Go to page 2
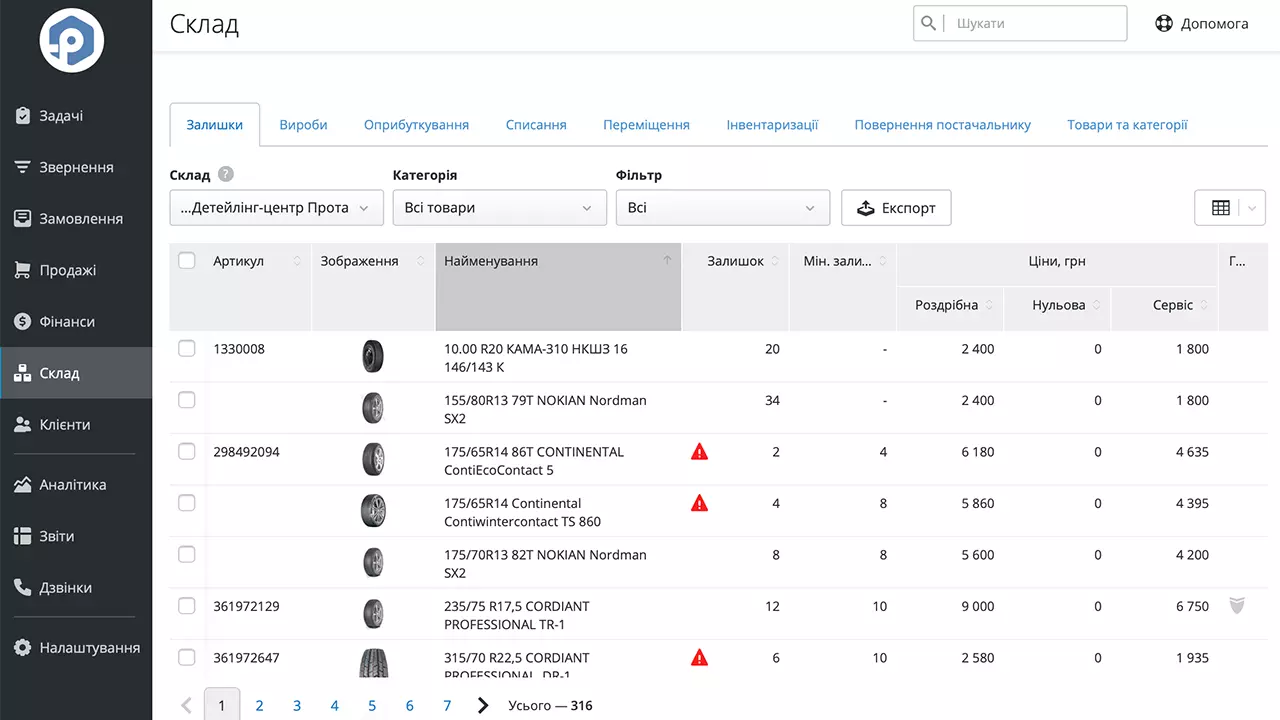Viewport: 1280px width, 720px height. pyautogui.click(x=259, y=705)
